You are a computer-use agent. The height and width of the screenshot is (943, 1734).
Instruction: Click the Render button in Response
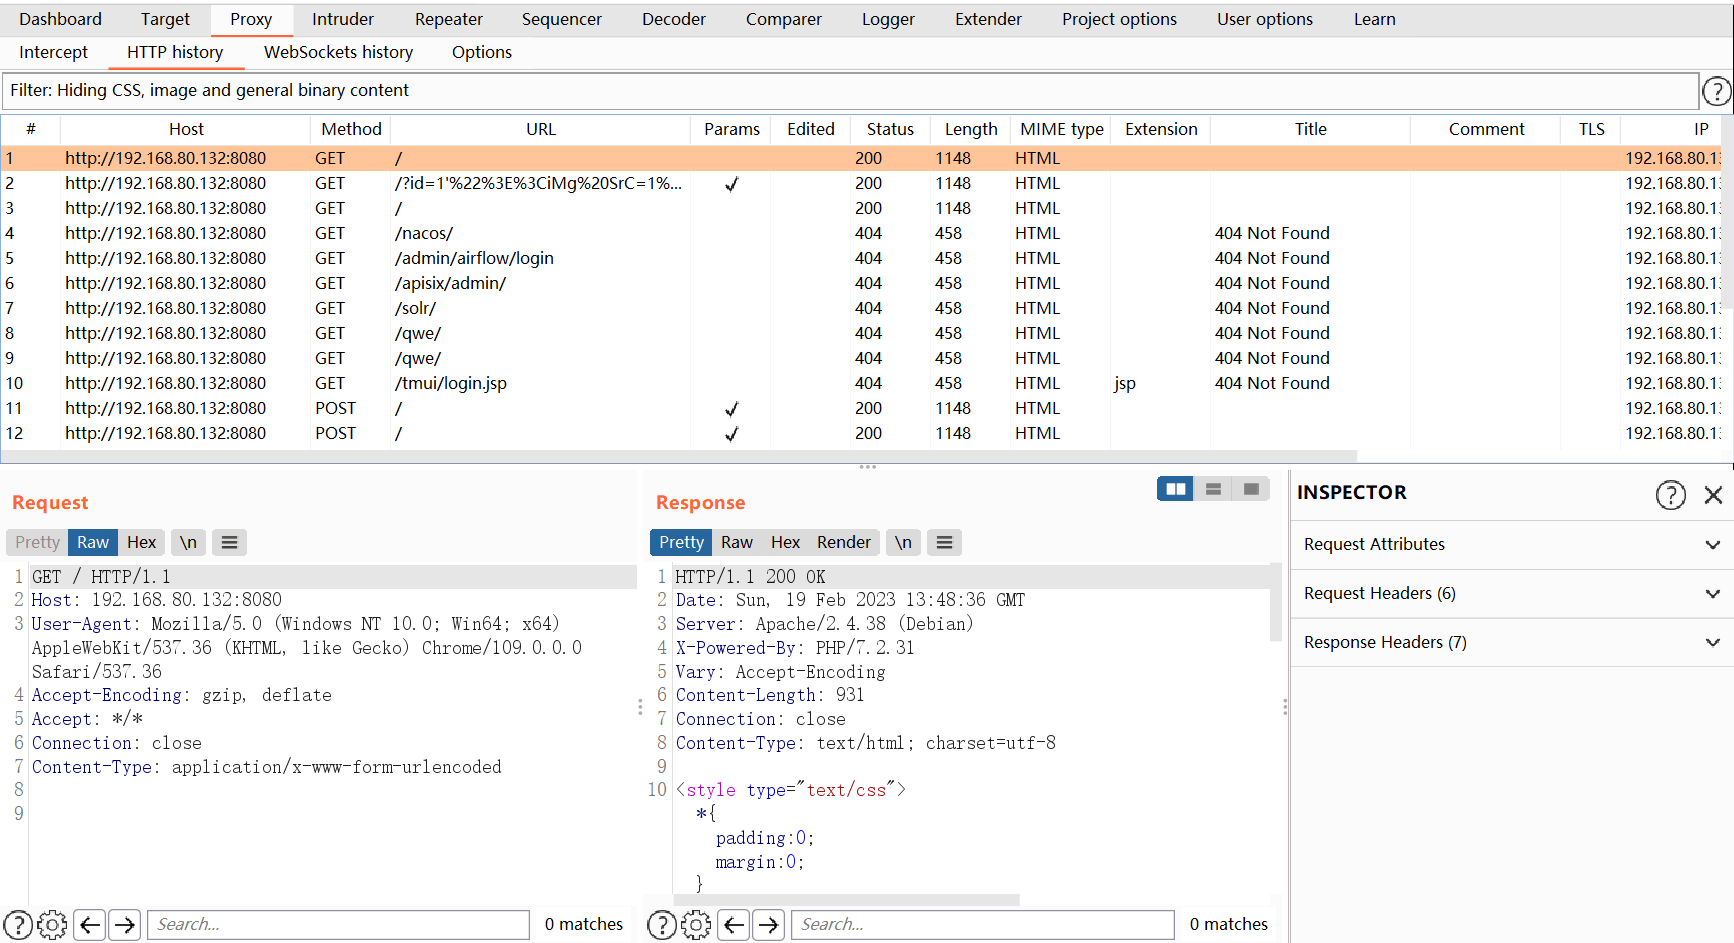[843, 542]
